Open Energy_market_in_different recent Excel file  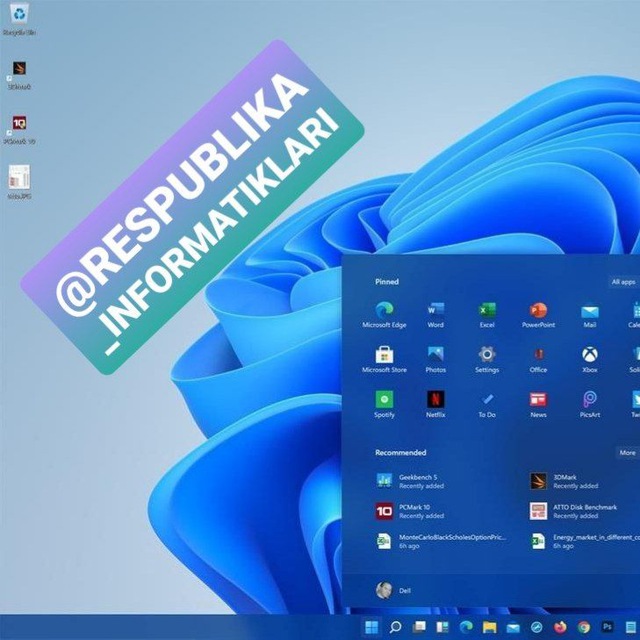coord(584,541)
